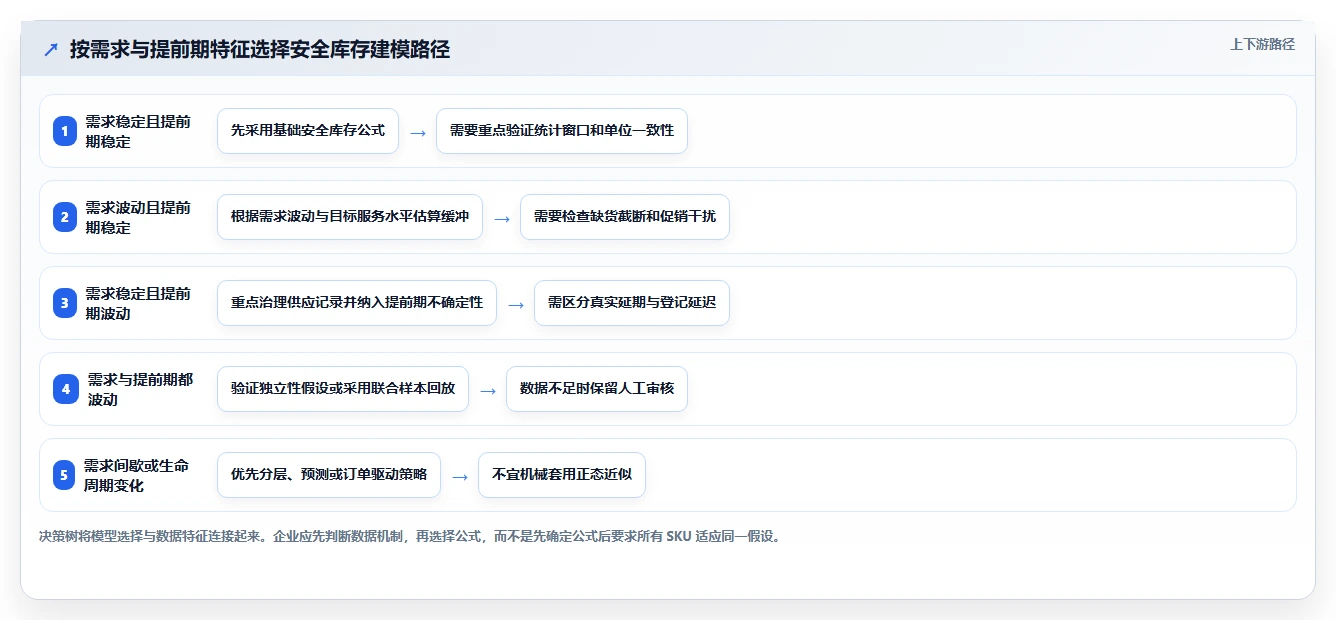This screenshot has height=620, width=1336.
Task: Click the 不宜机械套用正态近似 box
Action: coord(562,475)
